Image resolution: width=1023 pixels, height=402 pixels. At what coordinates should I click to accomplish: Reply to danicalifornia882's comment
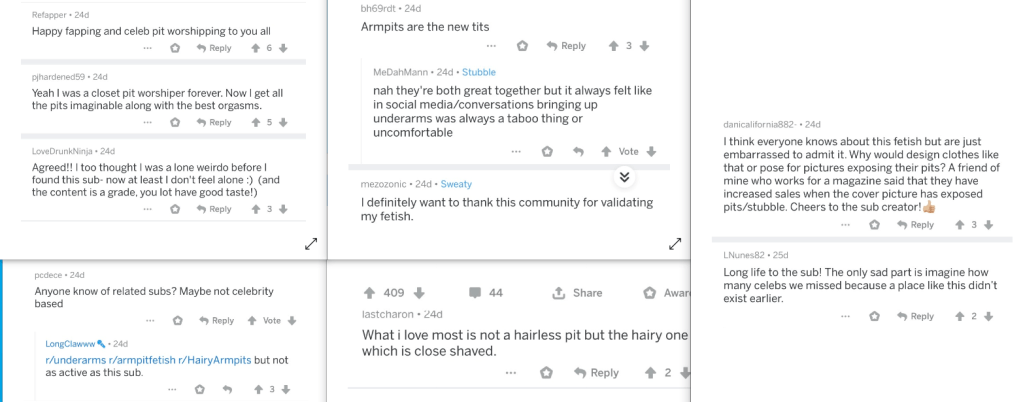915,225
